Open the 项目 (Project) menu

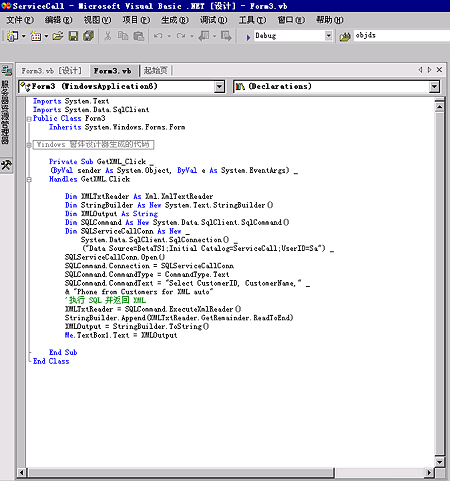tap(136, 20)
